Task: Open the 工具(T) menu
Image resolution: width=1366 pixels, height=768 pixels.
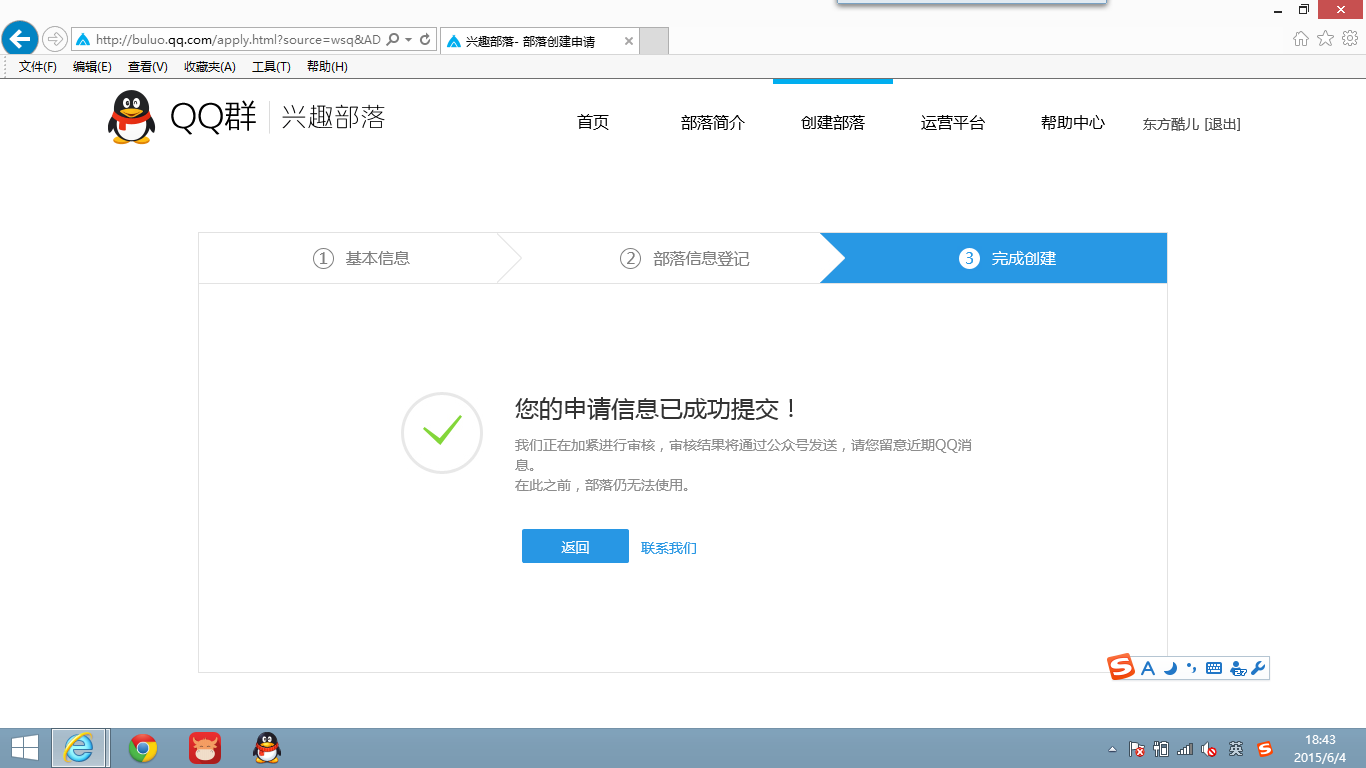Action: click(x=271, y=67)
